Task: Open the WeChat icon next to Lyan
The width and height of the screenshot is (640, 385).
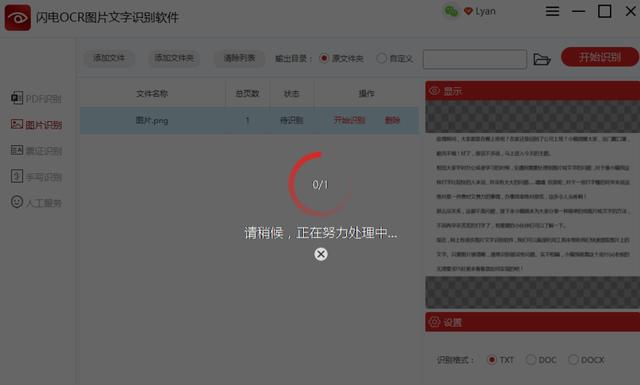Action: point(451,11)
